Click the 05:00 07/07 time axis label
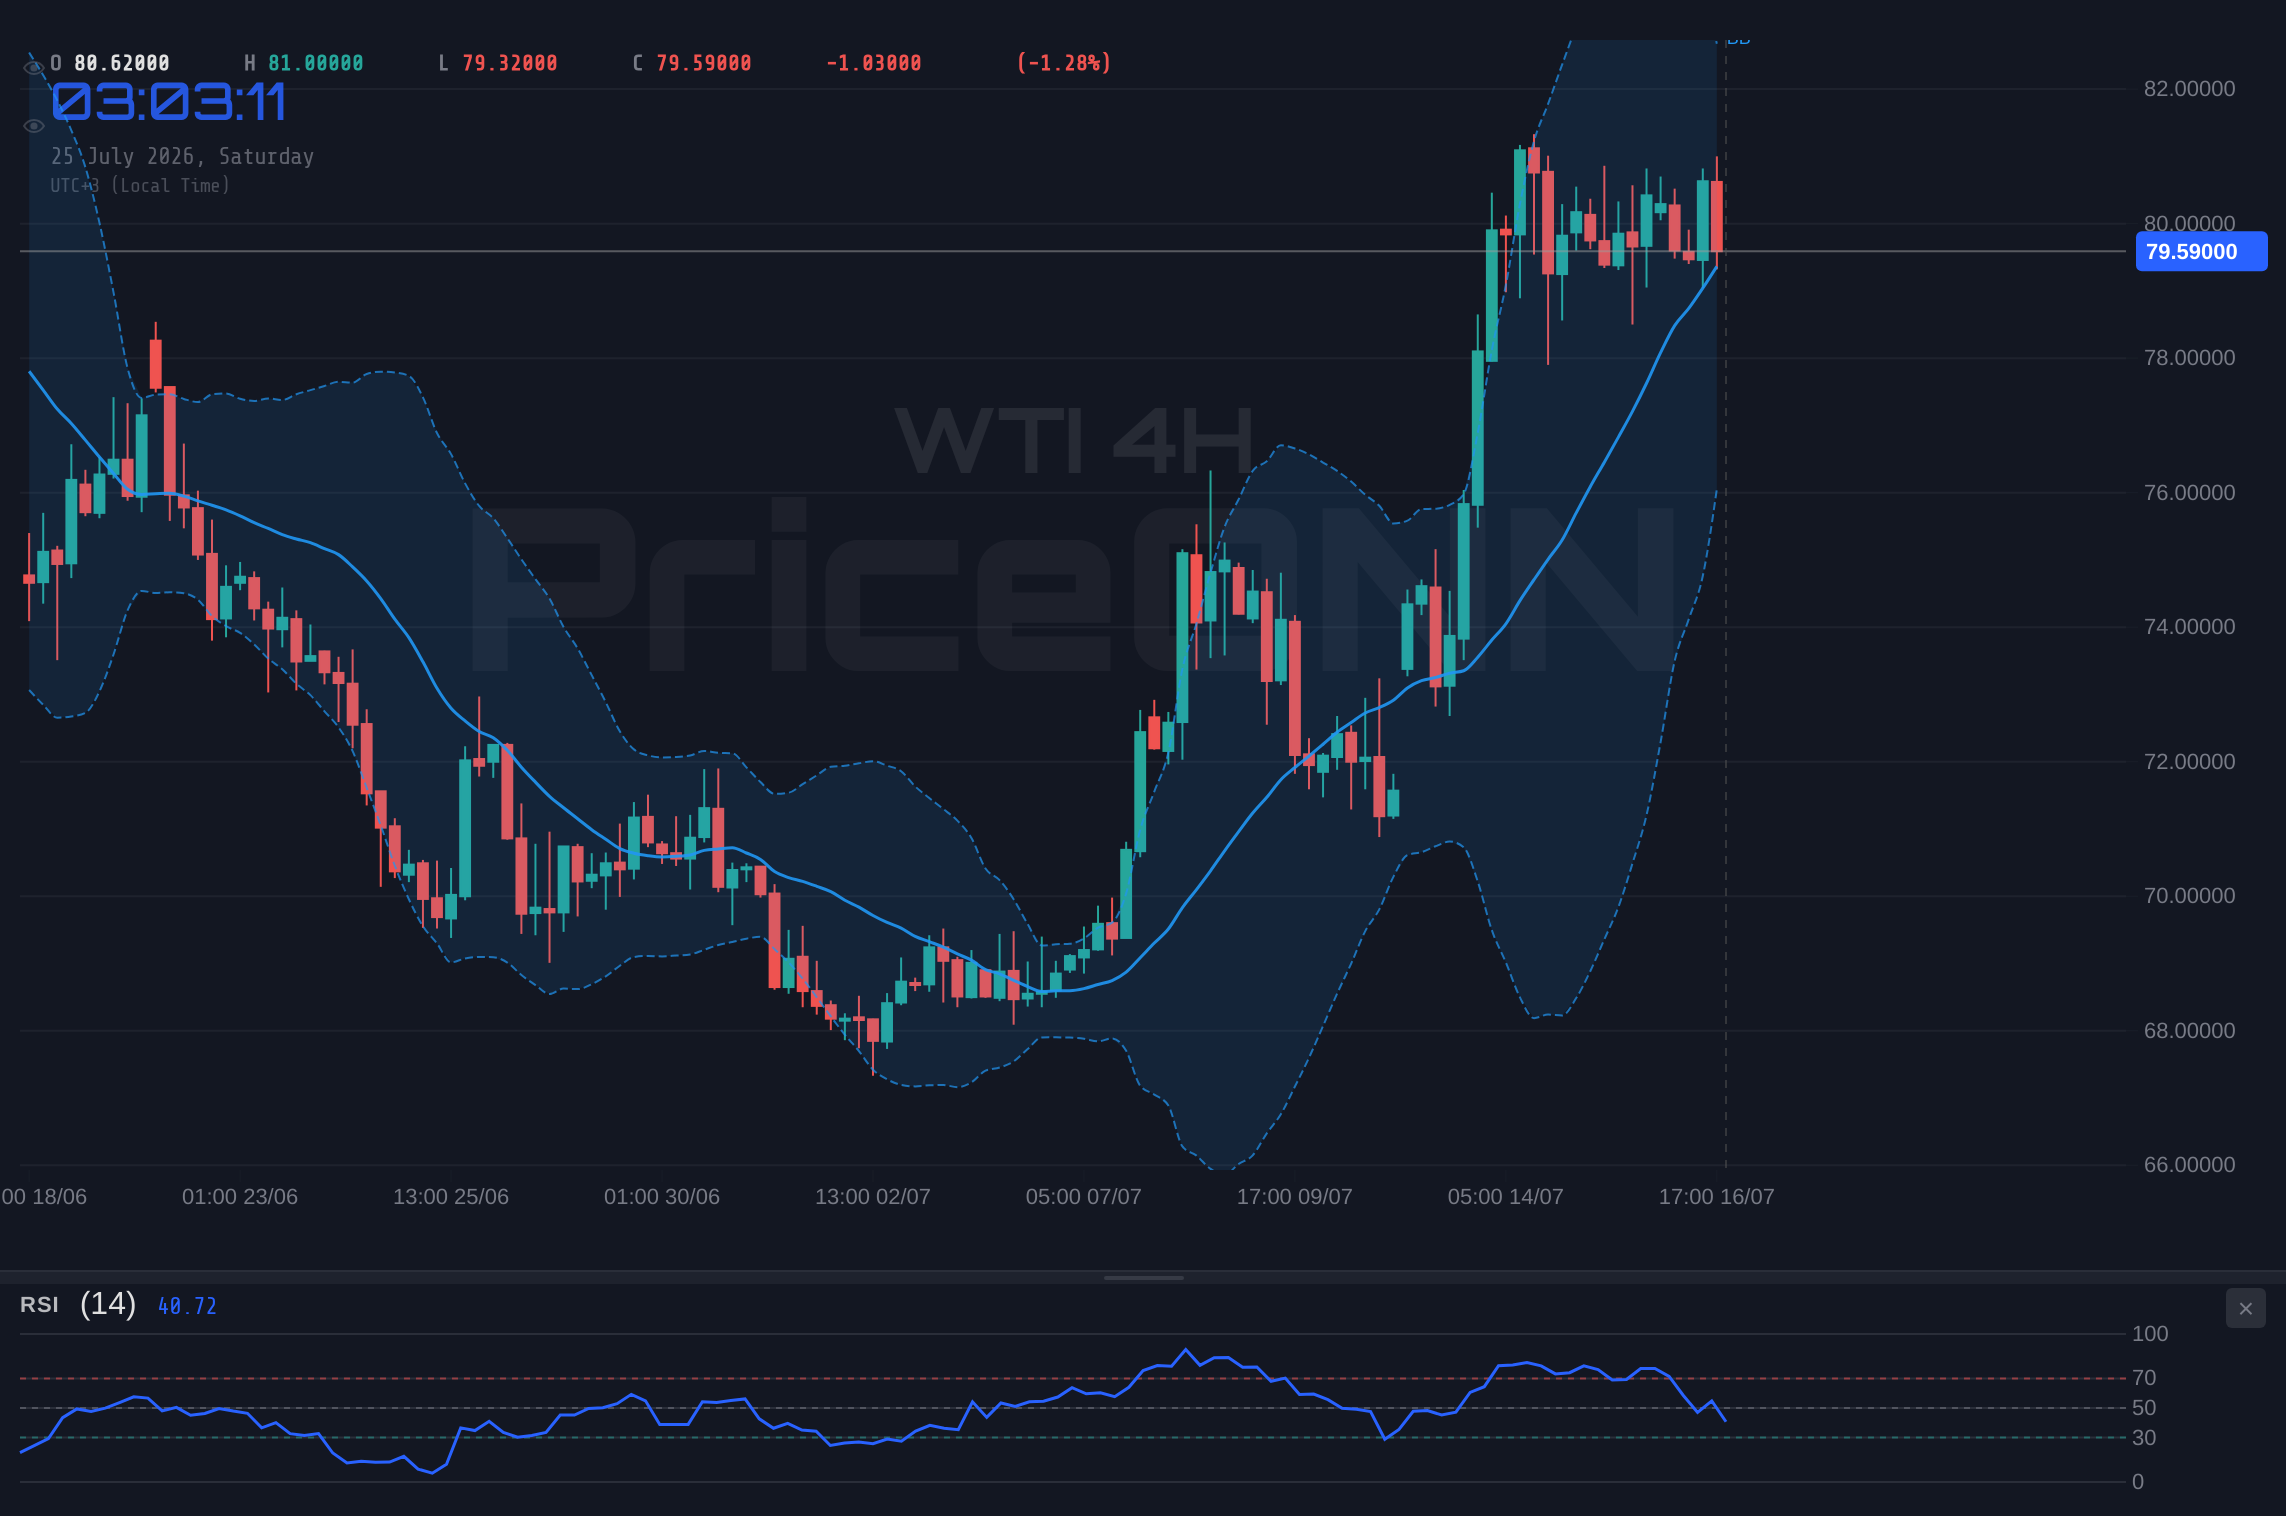The height and width of the screenshot is (1516, 2286). pos(1084,1197)
